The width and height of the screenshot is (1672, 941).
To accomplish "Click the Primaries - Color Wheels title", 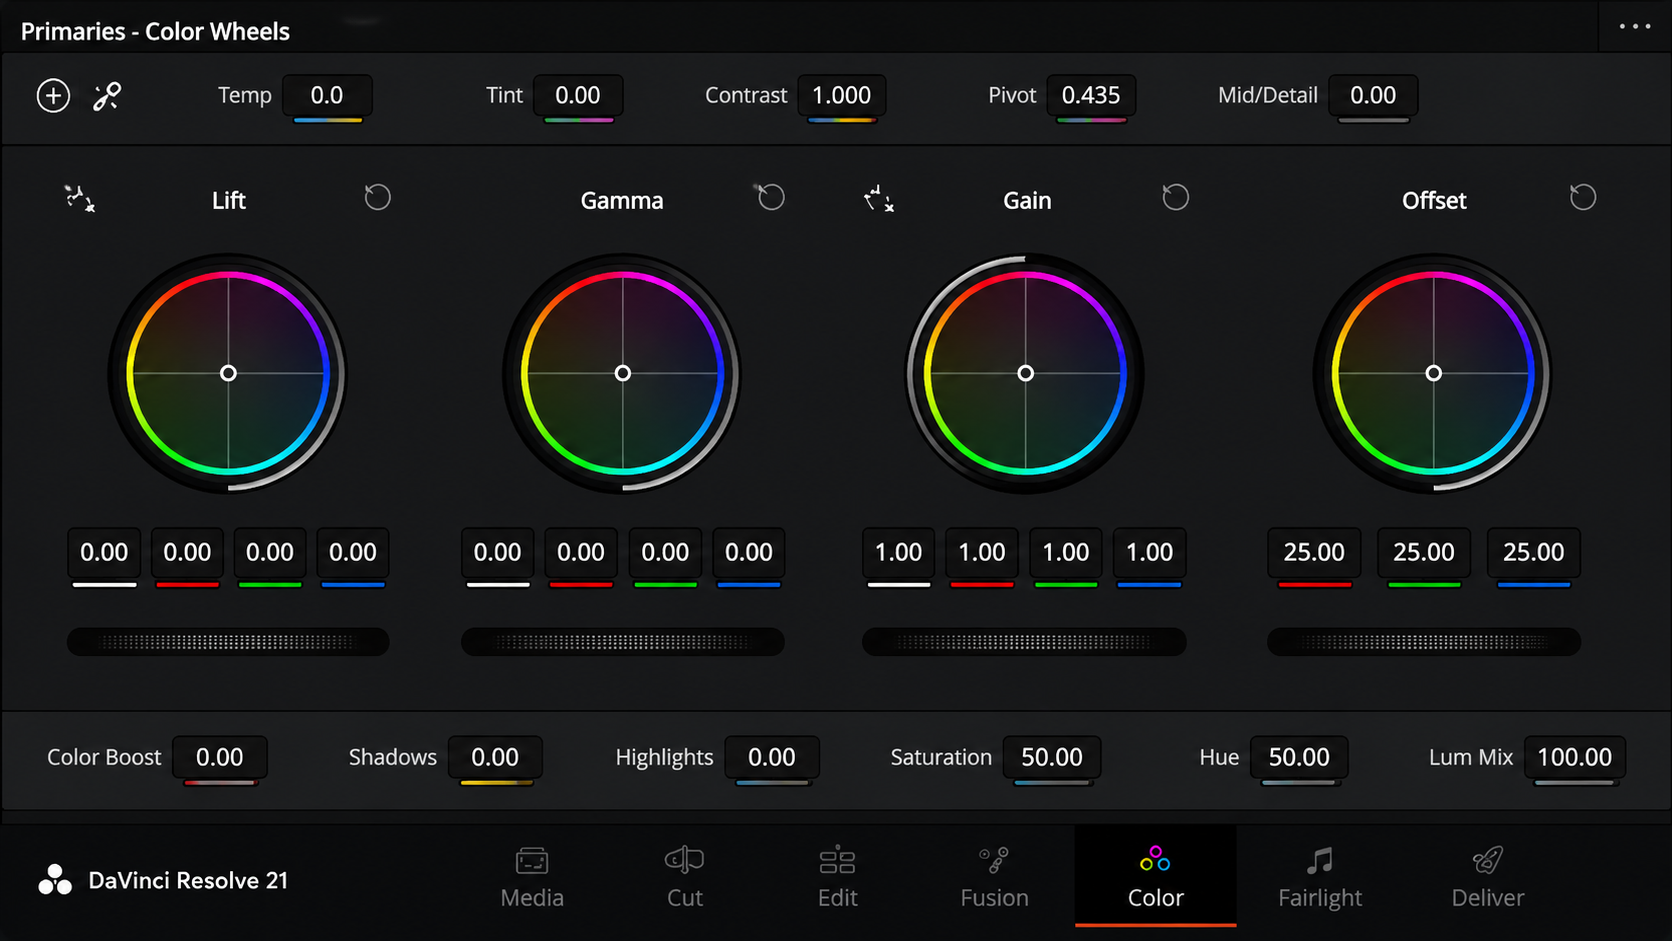I will [155, 32].
